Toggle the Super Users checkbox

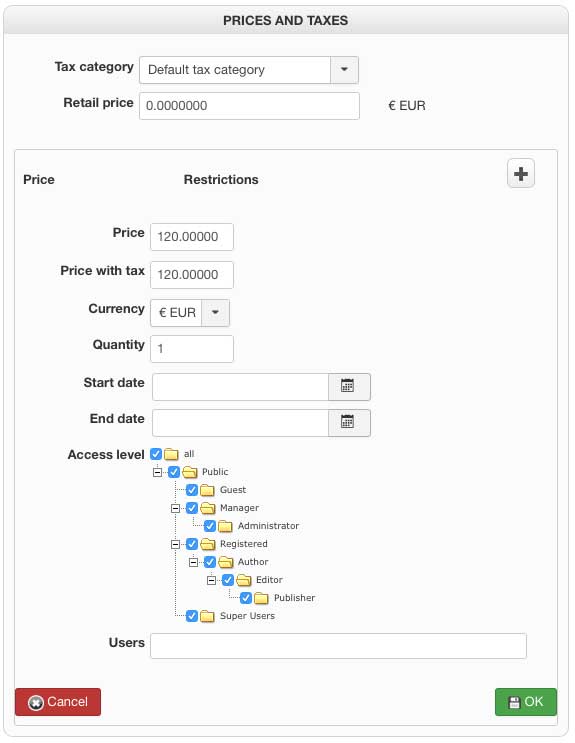tap(192, 616)
